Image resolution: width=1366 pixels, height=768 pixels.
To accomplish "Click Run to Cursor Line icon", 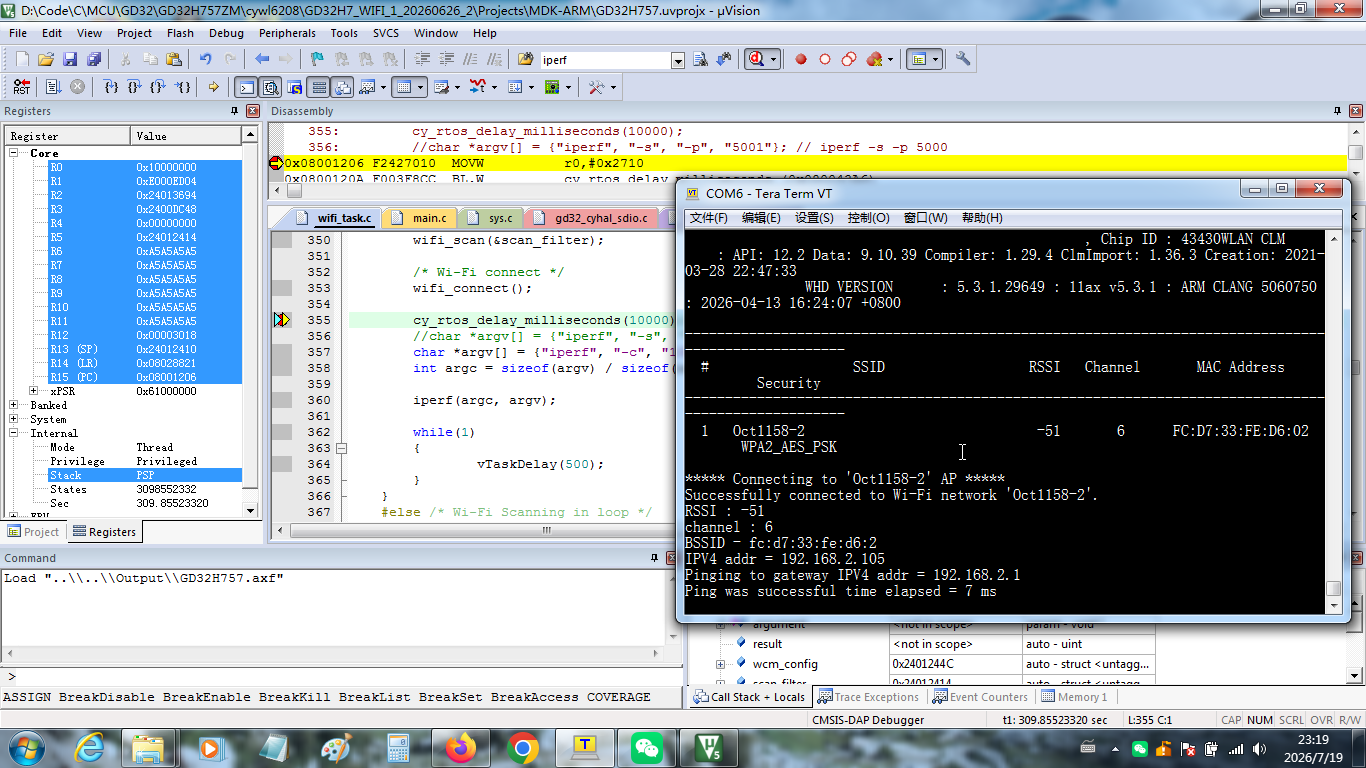I will [x=183, y=87].
